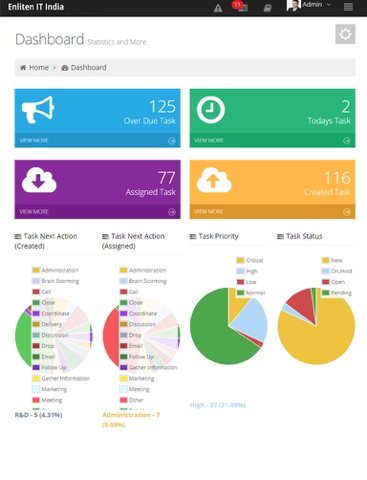This screenshot has height=480, width=367.
Task: Click the dashboard gauge icon in breadcrumb
Action: point(65,68)
